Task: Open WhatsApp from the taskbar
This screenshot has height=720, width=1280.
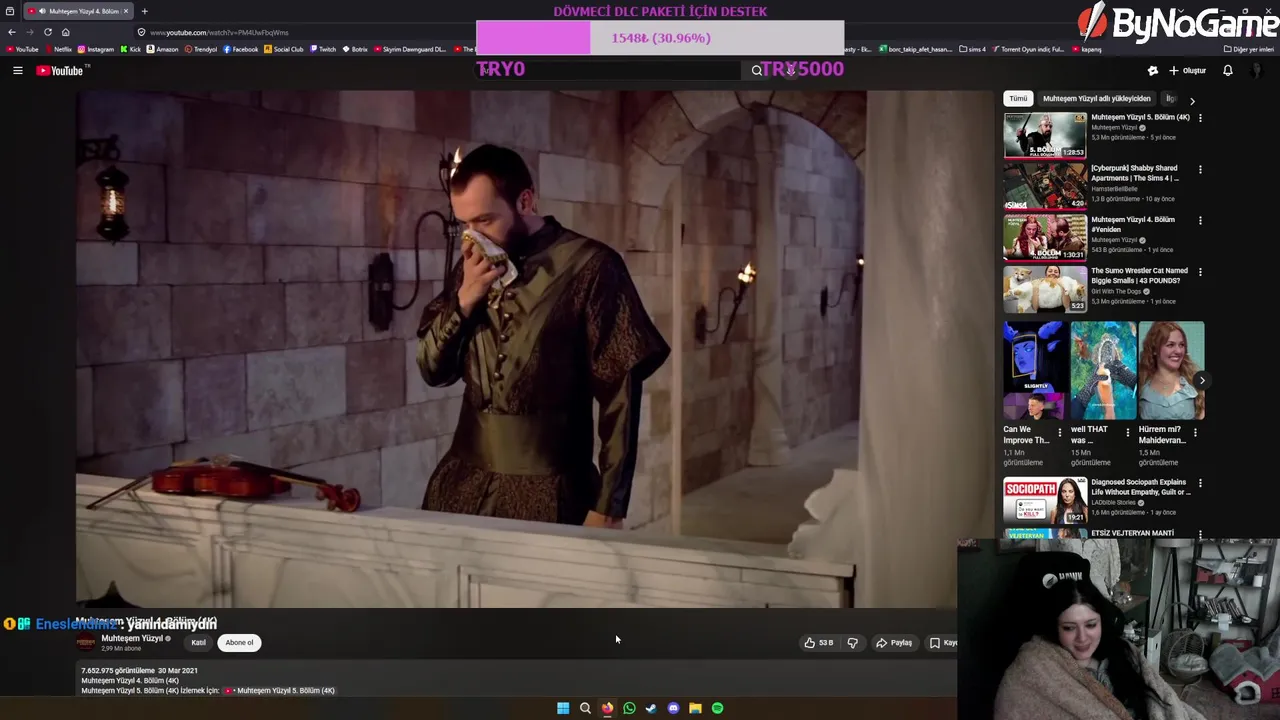Action: (629, 708)
